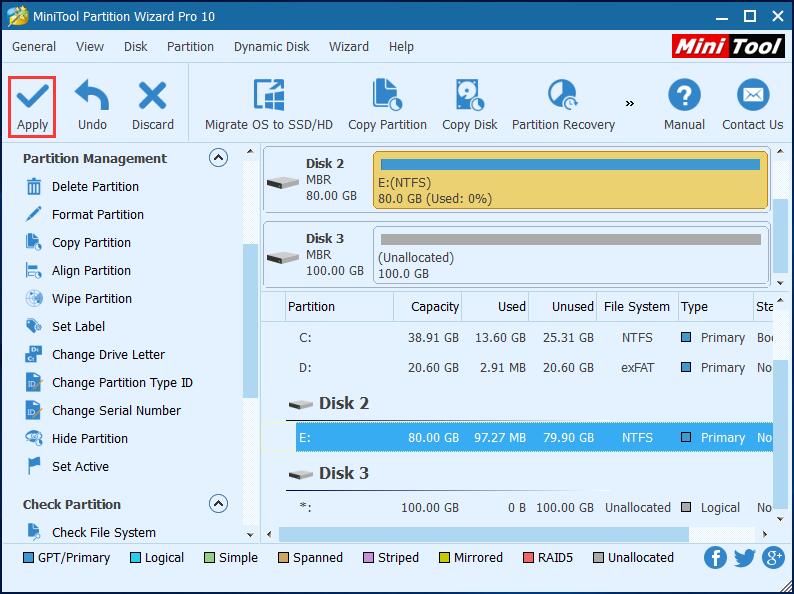Sort by the Type column header
The image size is (794, 594).
click(716, 306)
